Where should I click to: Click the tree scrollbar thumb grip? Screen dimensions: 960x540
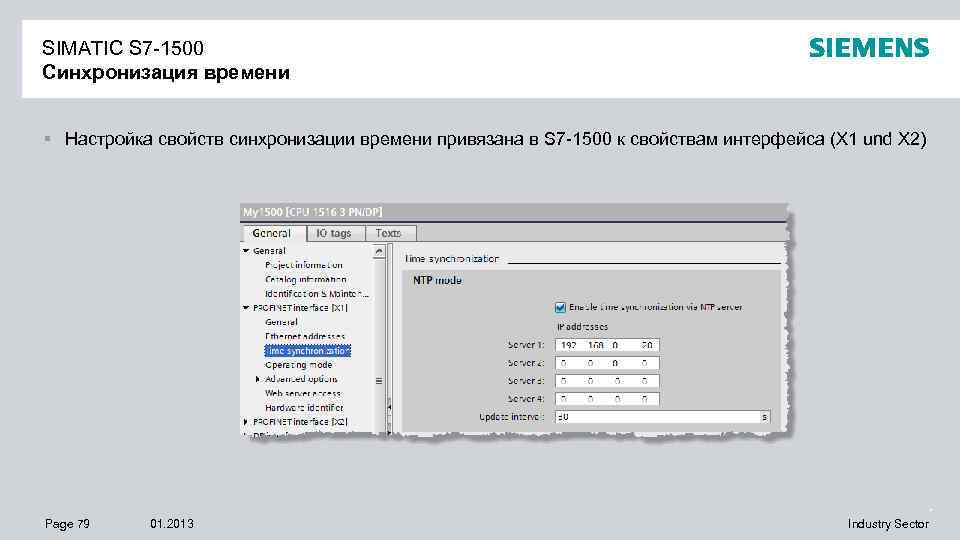click(379, 381)
